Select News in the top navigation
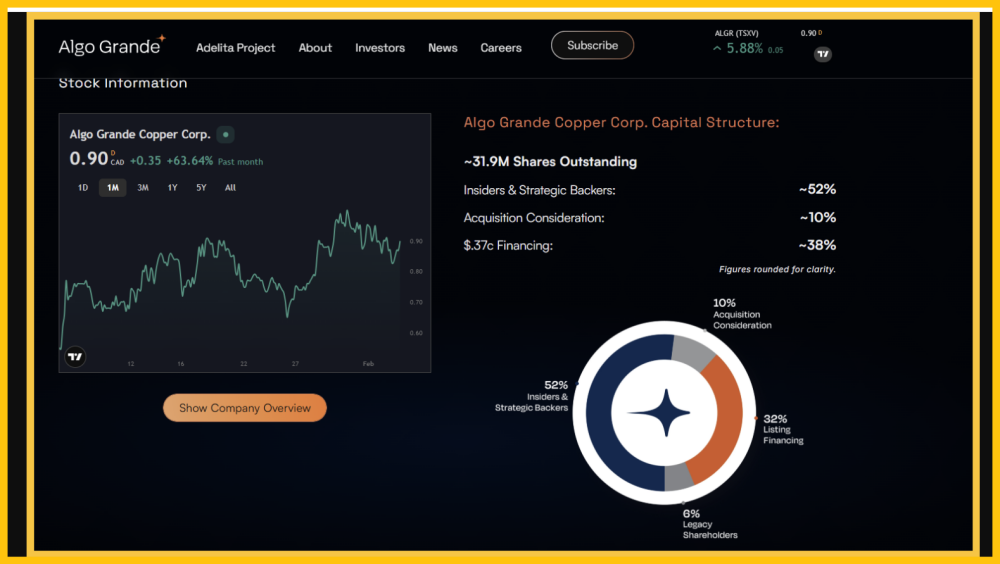 442,48
